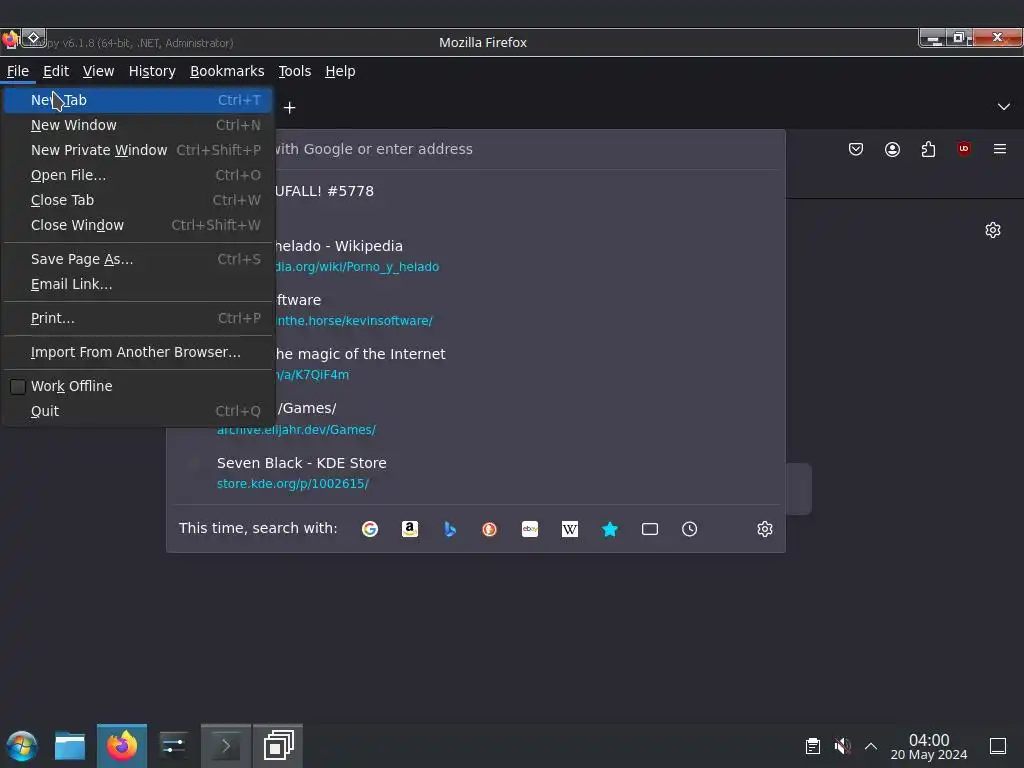
Task: Expand the list all tabs chevron
Action: 1004,107
